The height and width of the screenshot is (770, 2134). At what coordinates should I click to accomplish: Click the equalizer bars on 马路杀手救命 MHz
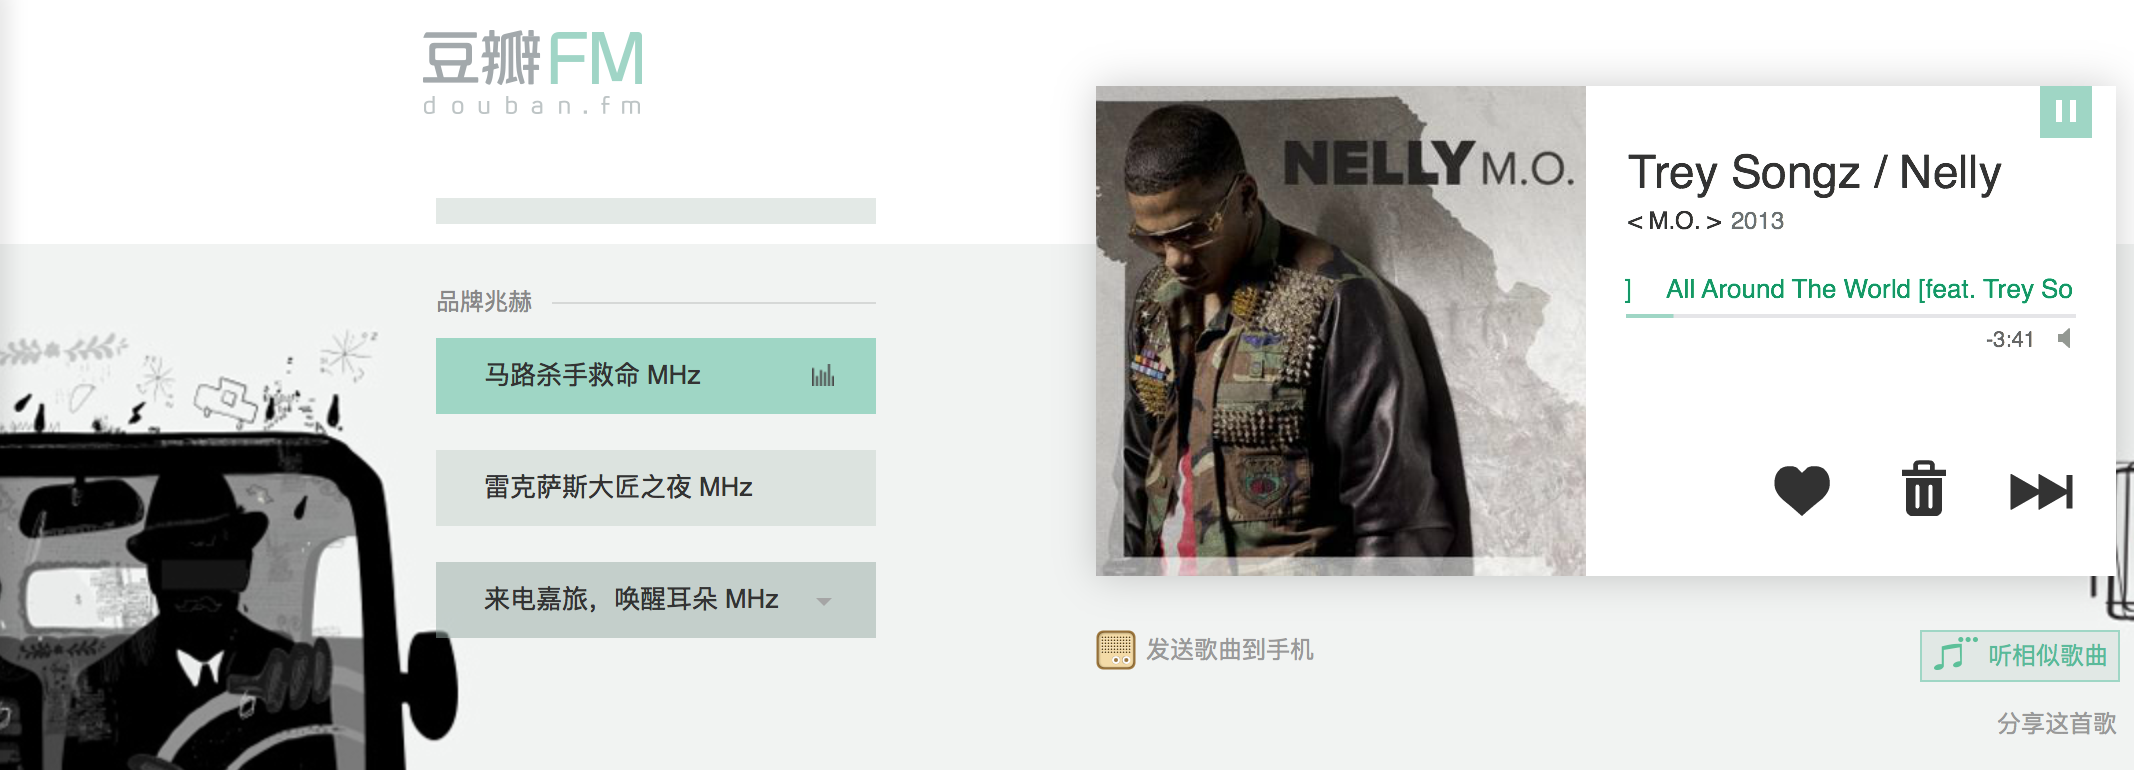pos(822,376)
